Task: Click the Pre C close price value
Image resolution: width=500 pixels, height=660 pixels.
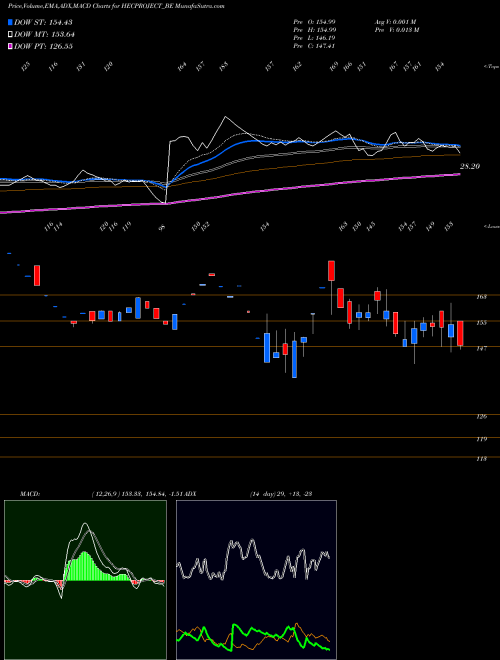Action: click(x=314, y=45)
